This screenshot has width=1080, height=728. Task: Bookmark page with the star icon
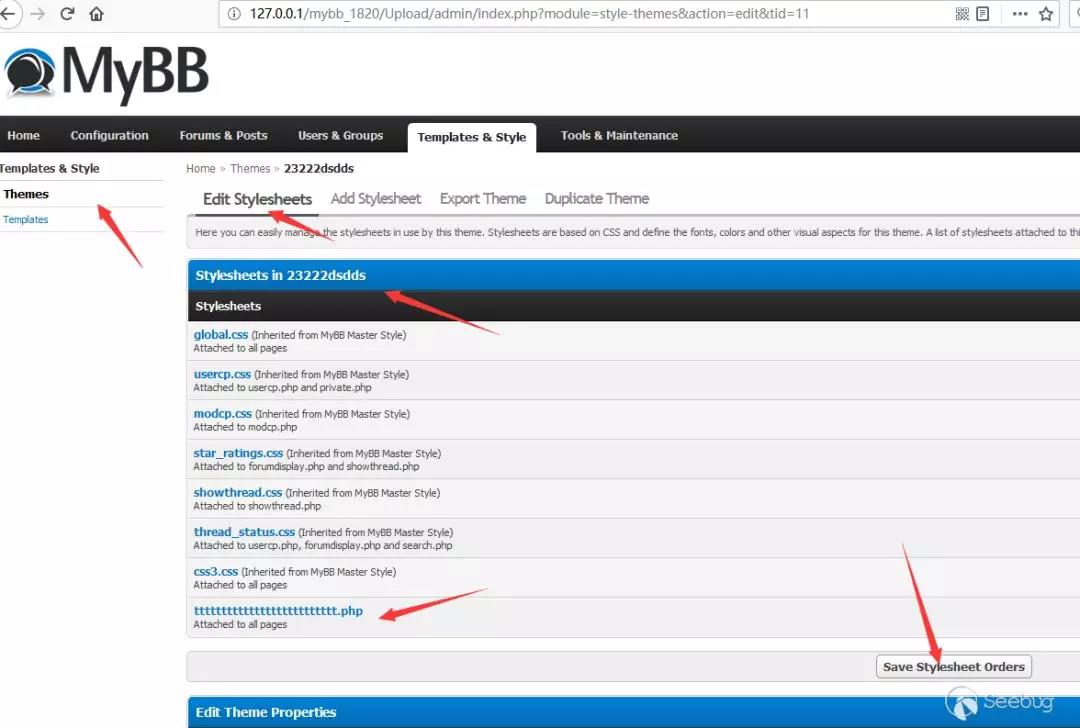1046,14
